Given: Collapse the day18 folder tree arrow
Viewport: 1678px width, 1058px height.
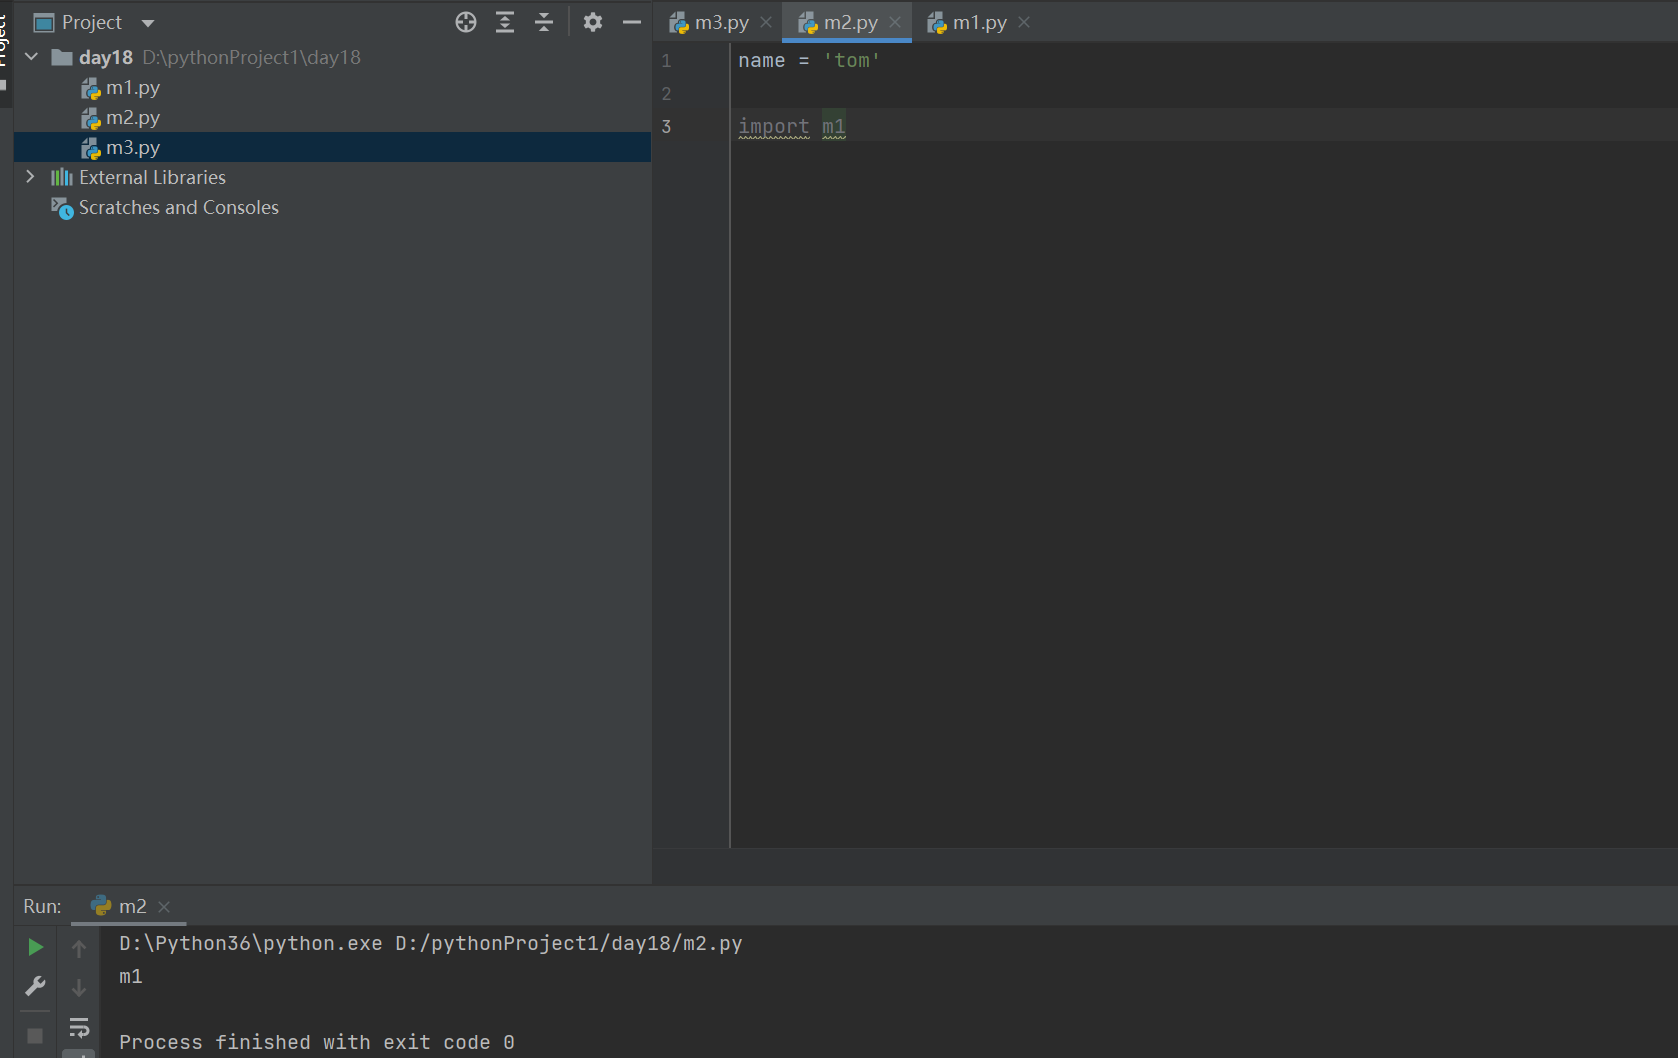Looking at the screenshot, I should point(31,57).
